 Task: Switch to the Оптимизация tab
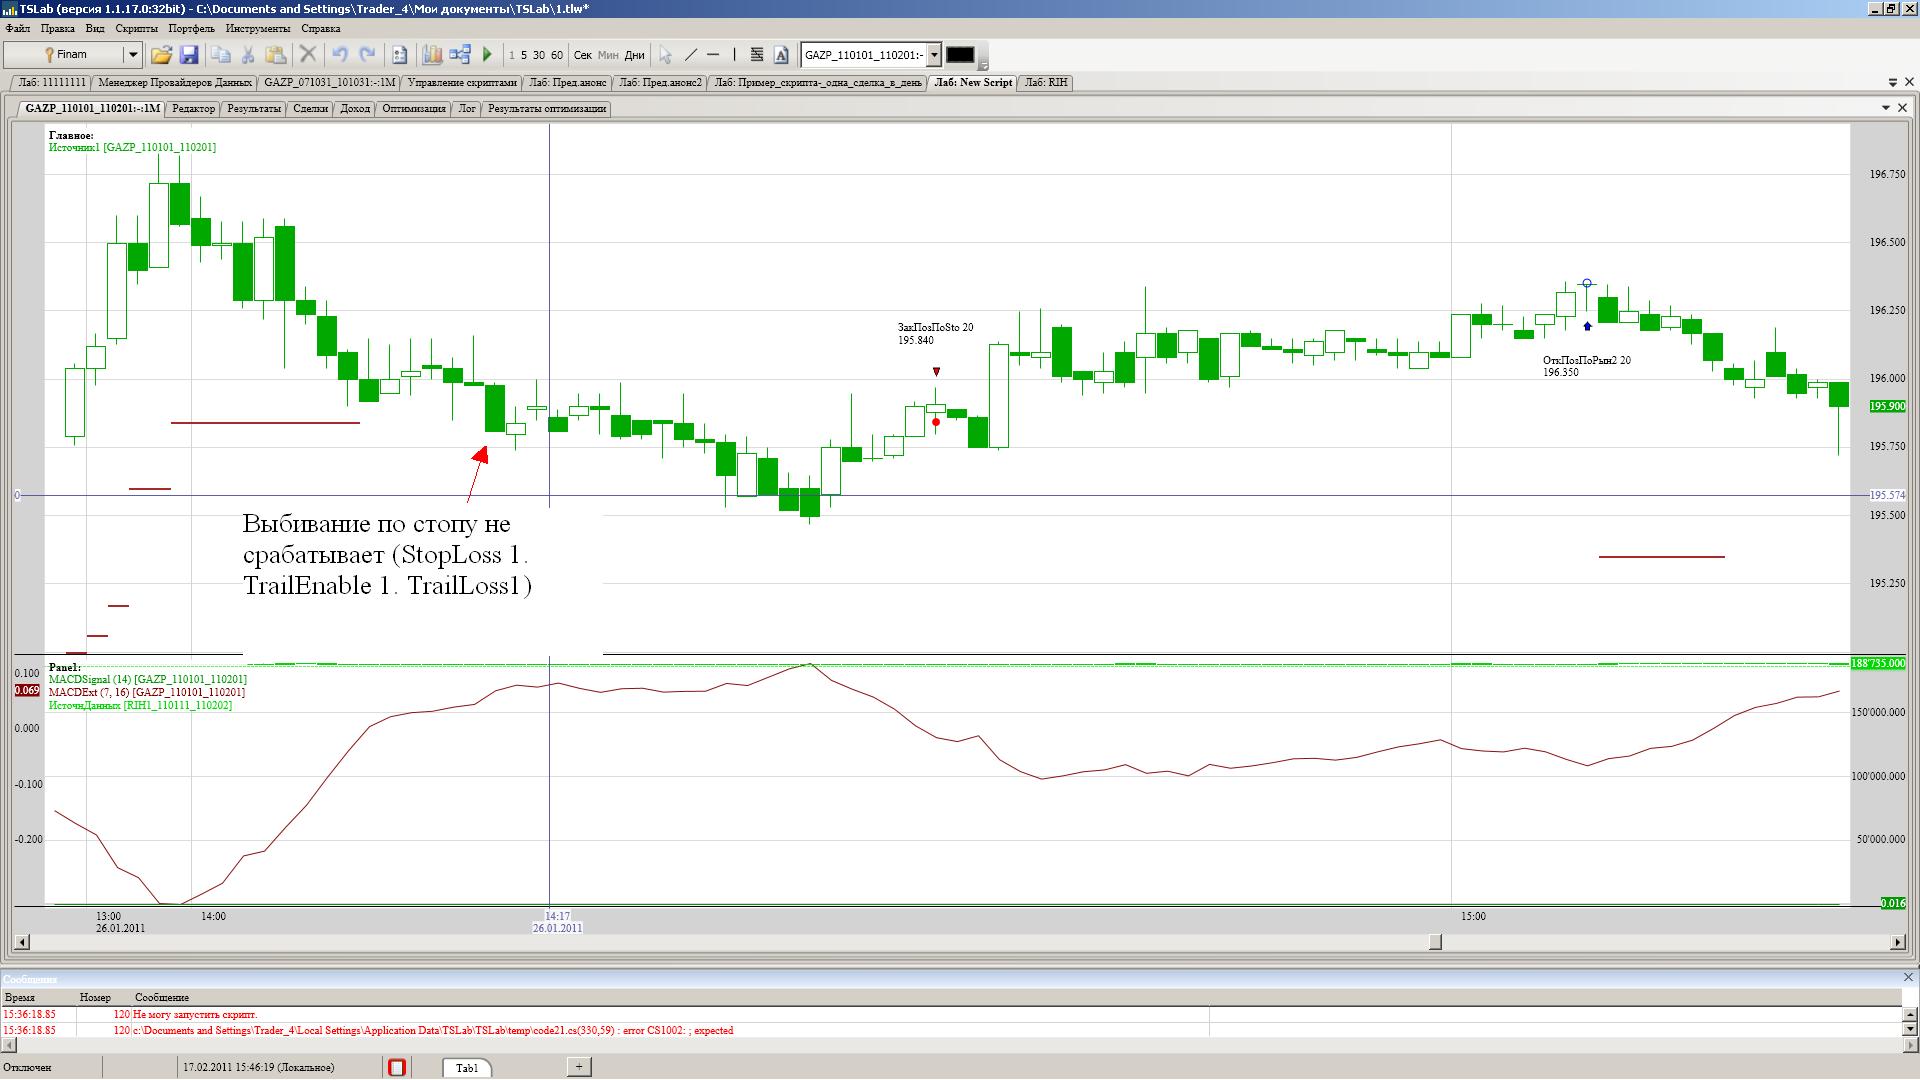pyautogui.click(x=413, y=109)
